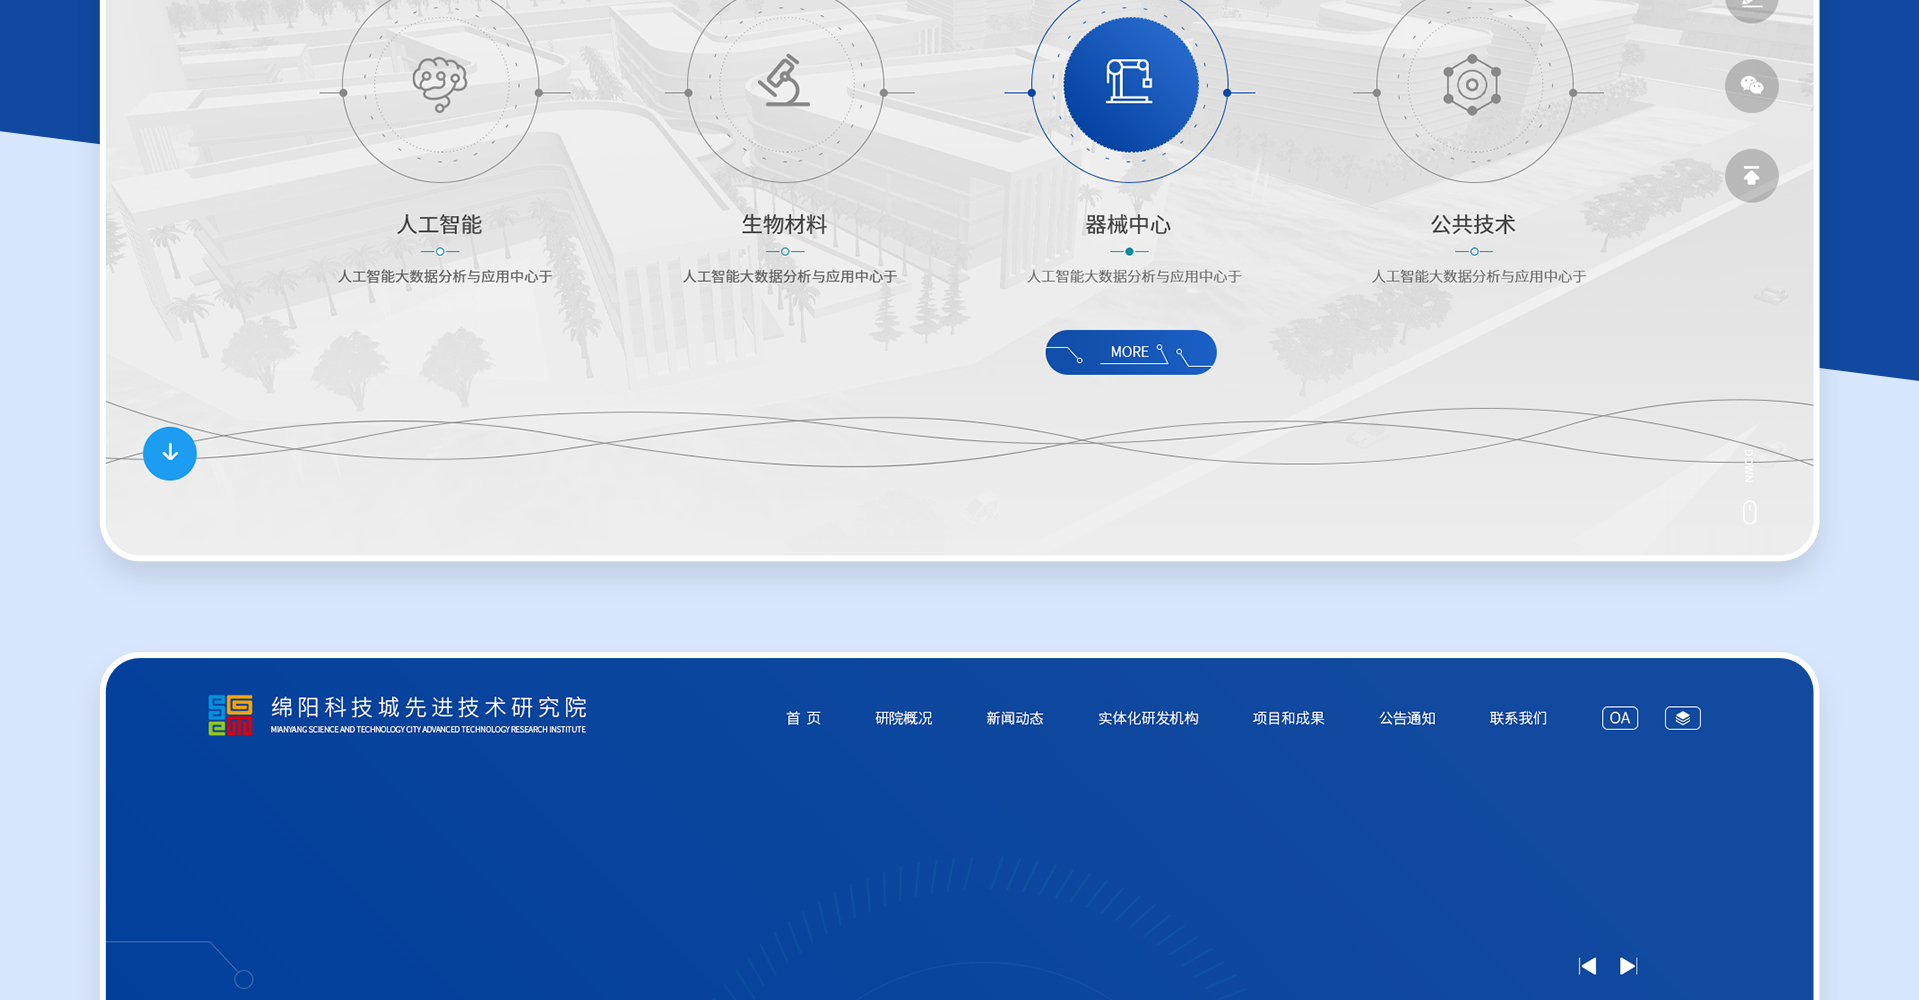Click the WeChat icon in sidebar
This screenshot has height=1000, width=1919.
[1751, 86]
